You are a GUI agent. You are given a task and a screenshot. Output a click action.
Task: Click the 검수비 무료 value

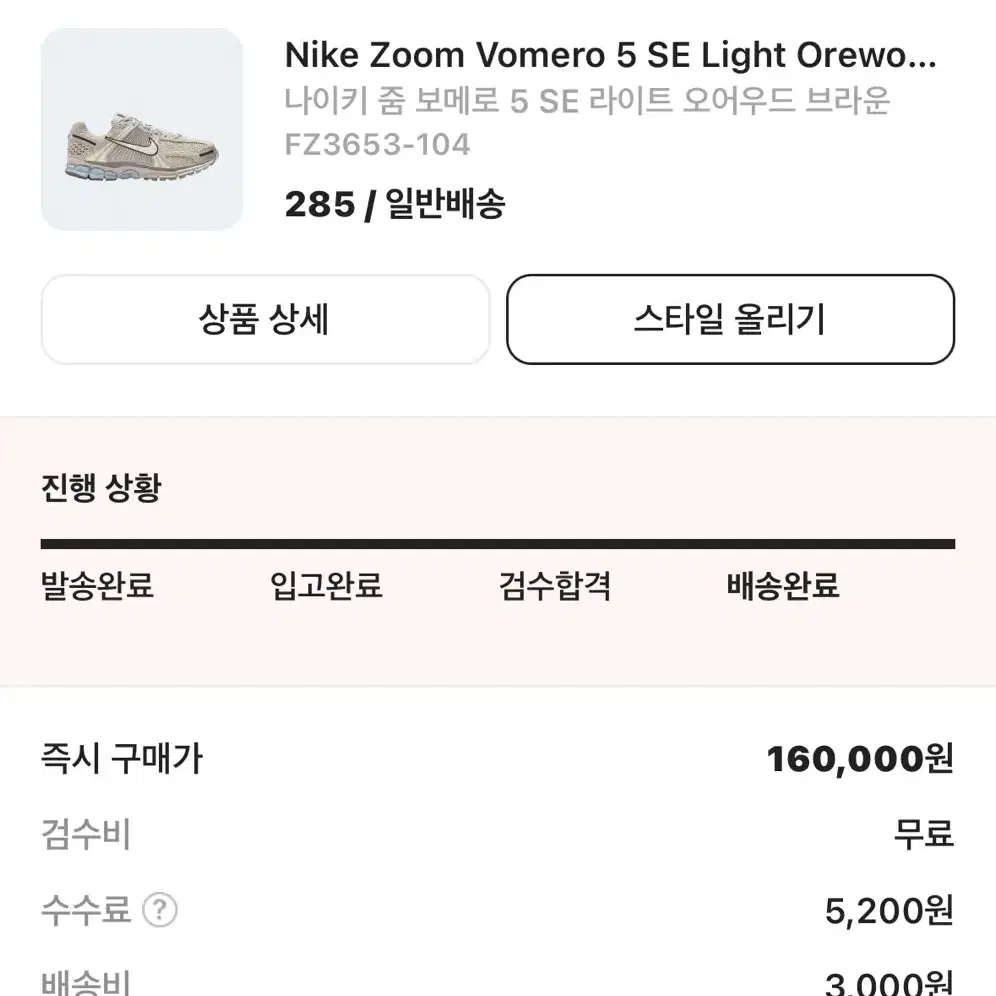924,833
